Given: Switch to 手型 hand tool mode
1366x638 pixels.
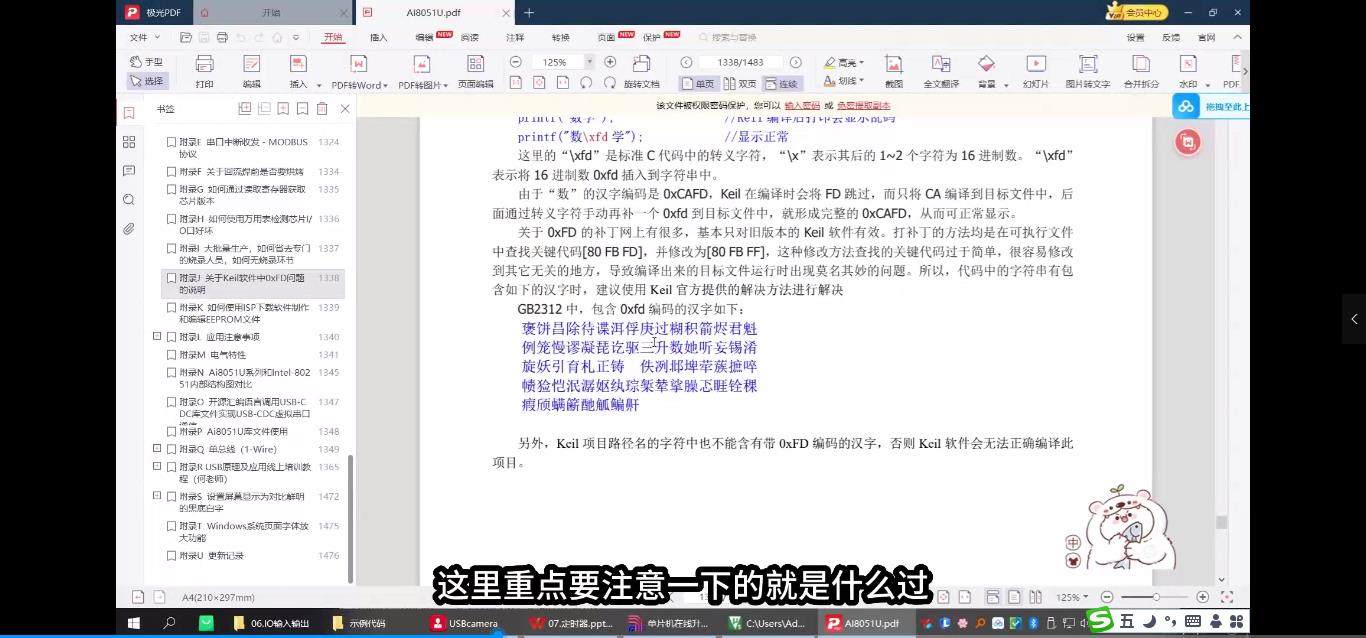Looking at the screenshot, I should [x=145, y=62].
